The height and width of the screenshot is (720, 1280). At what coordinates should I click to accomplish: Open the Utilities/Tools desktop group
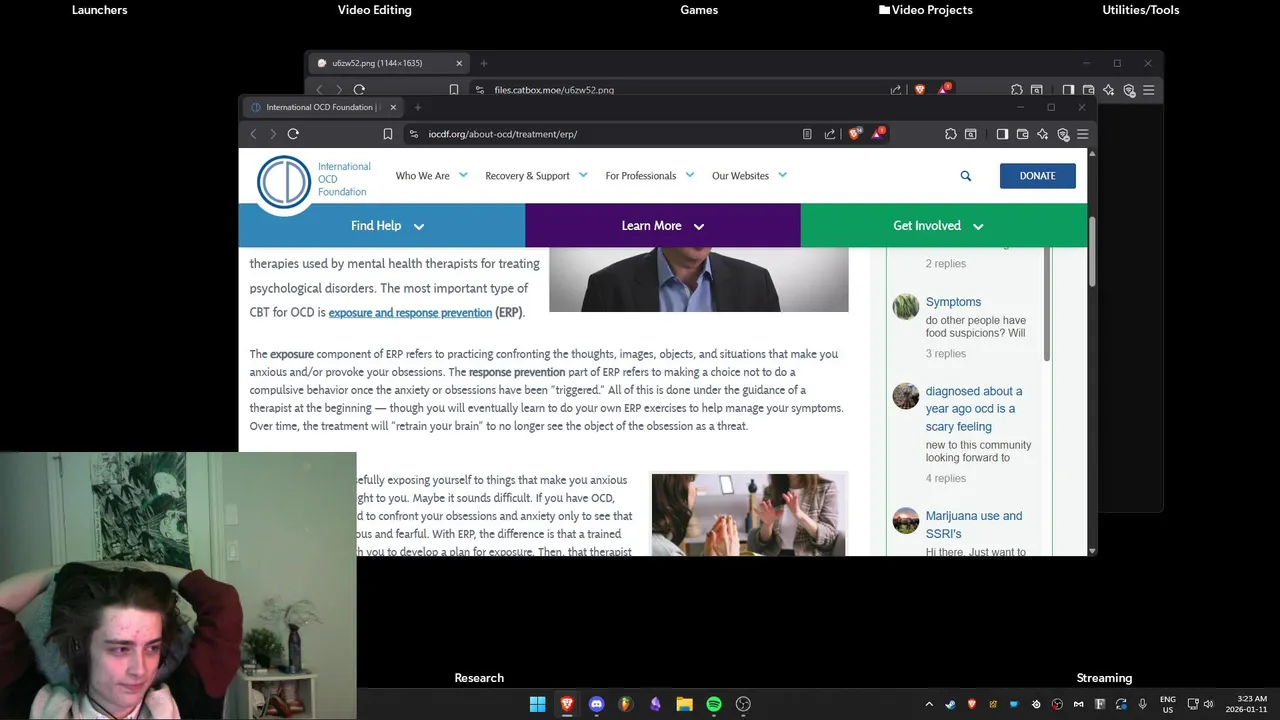[x=1141, y=10]
